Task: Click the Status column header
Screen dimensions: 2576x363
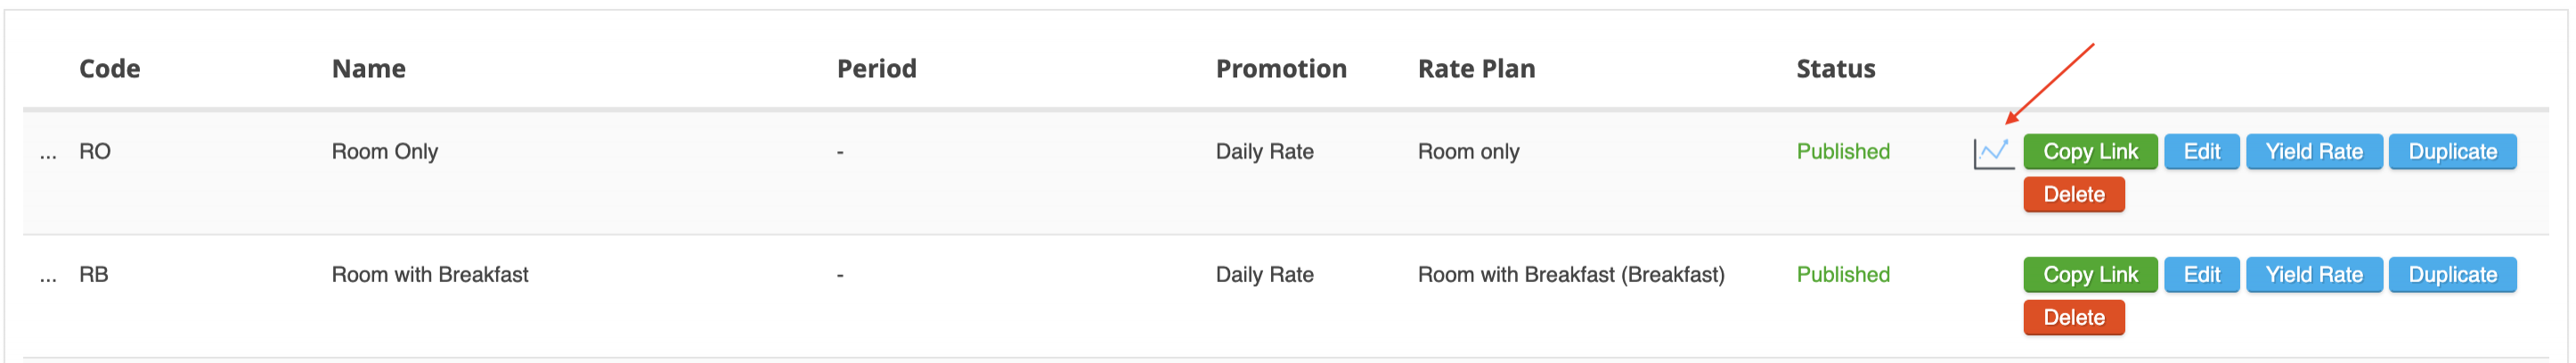Action: 1835,69
